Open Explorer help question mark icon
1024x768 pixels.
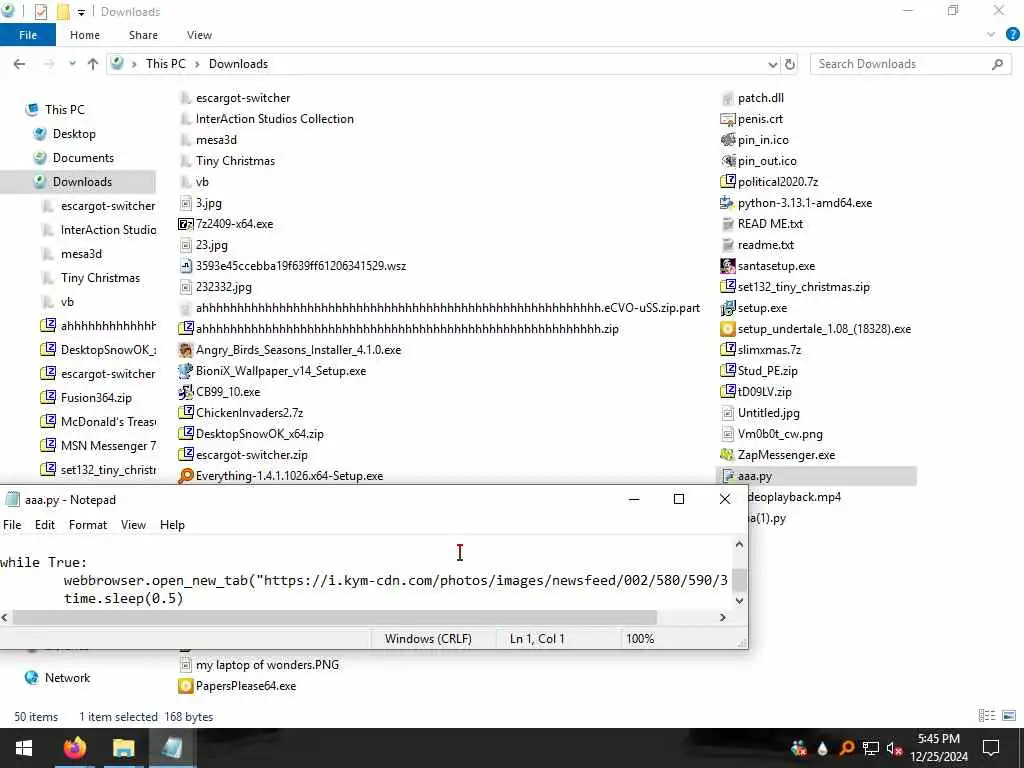[x=1012, y=35]
